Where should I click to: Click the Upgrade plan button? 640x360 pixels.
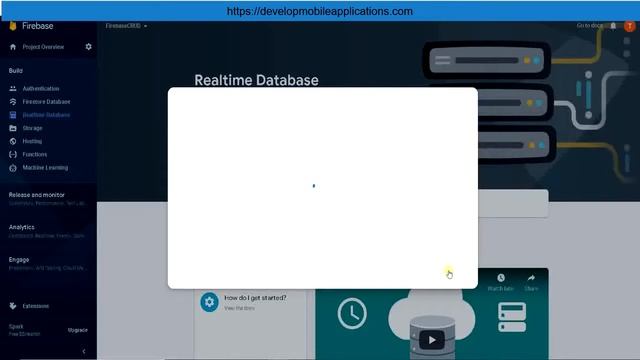(x=78, y=330)
